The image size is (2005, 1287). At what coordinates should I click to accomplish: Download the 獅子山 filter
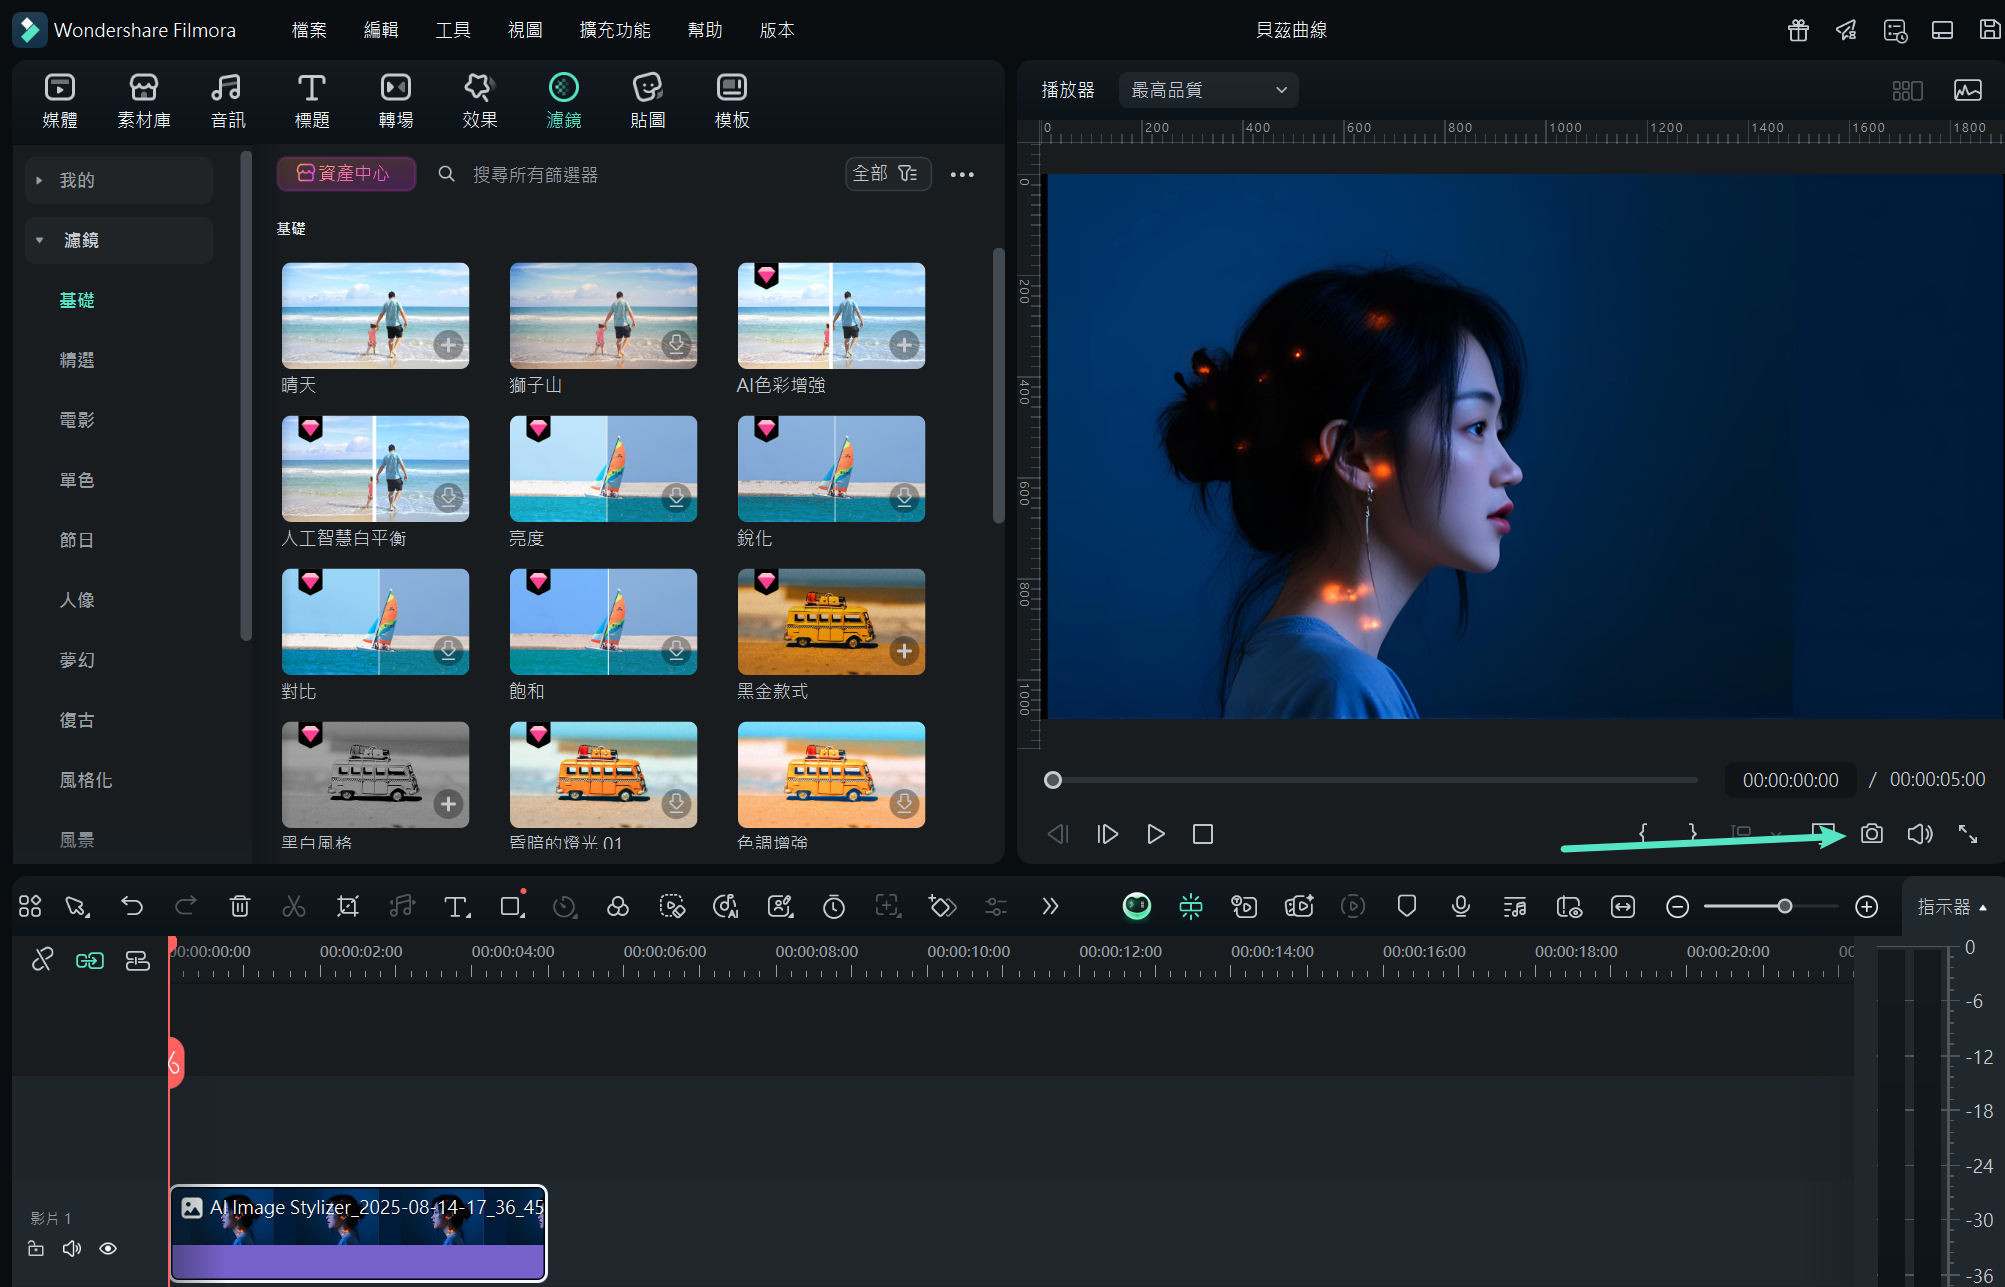coord(677,345)
